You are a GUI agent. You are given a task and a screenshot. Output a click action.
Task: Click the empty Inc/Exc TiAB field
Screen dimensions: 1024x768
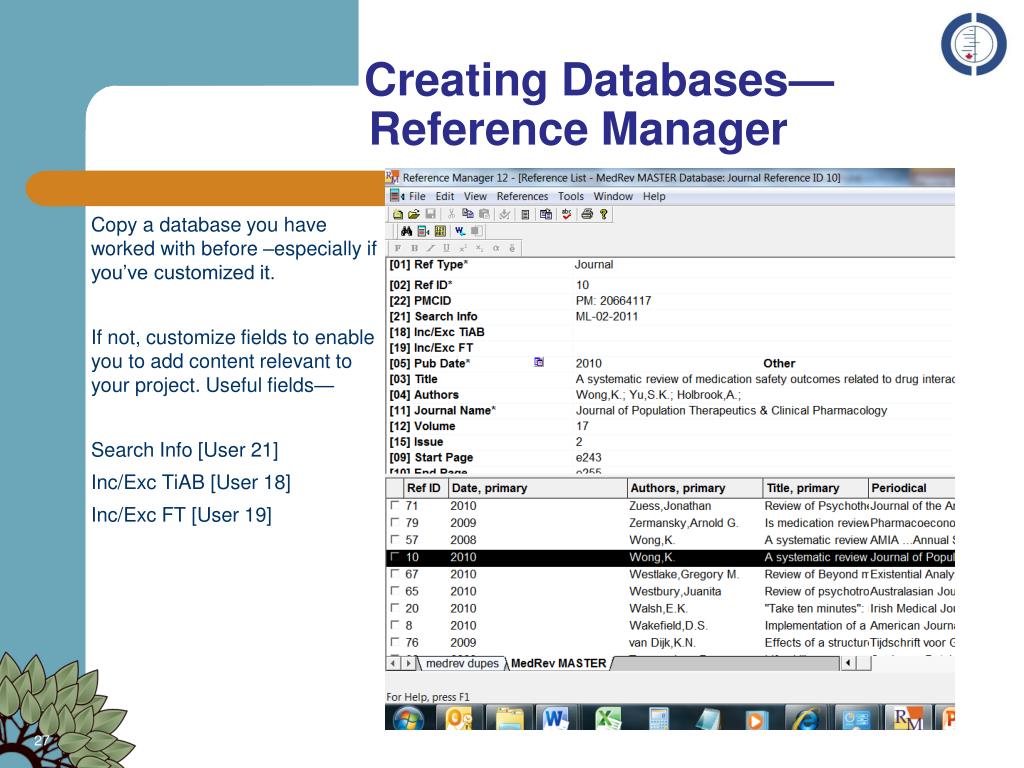point(763,332)
